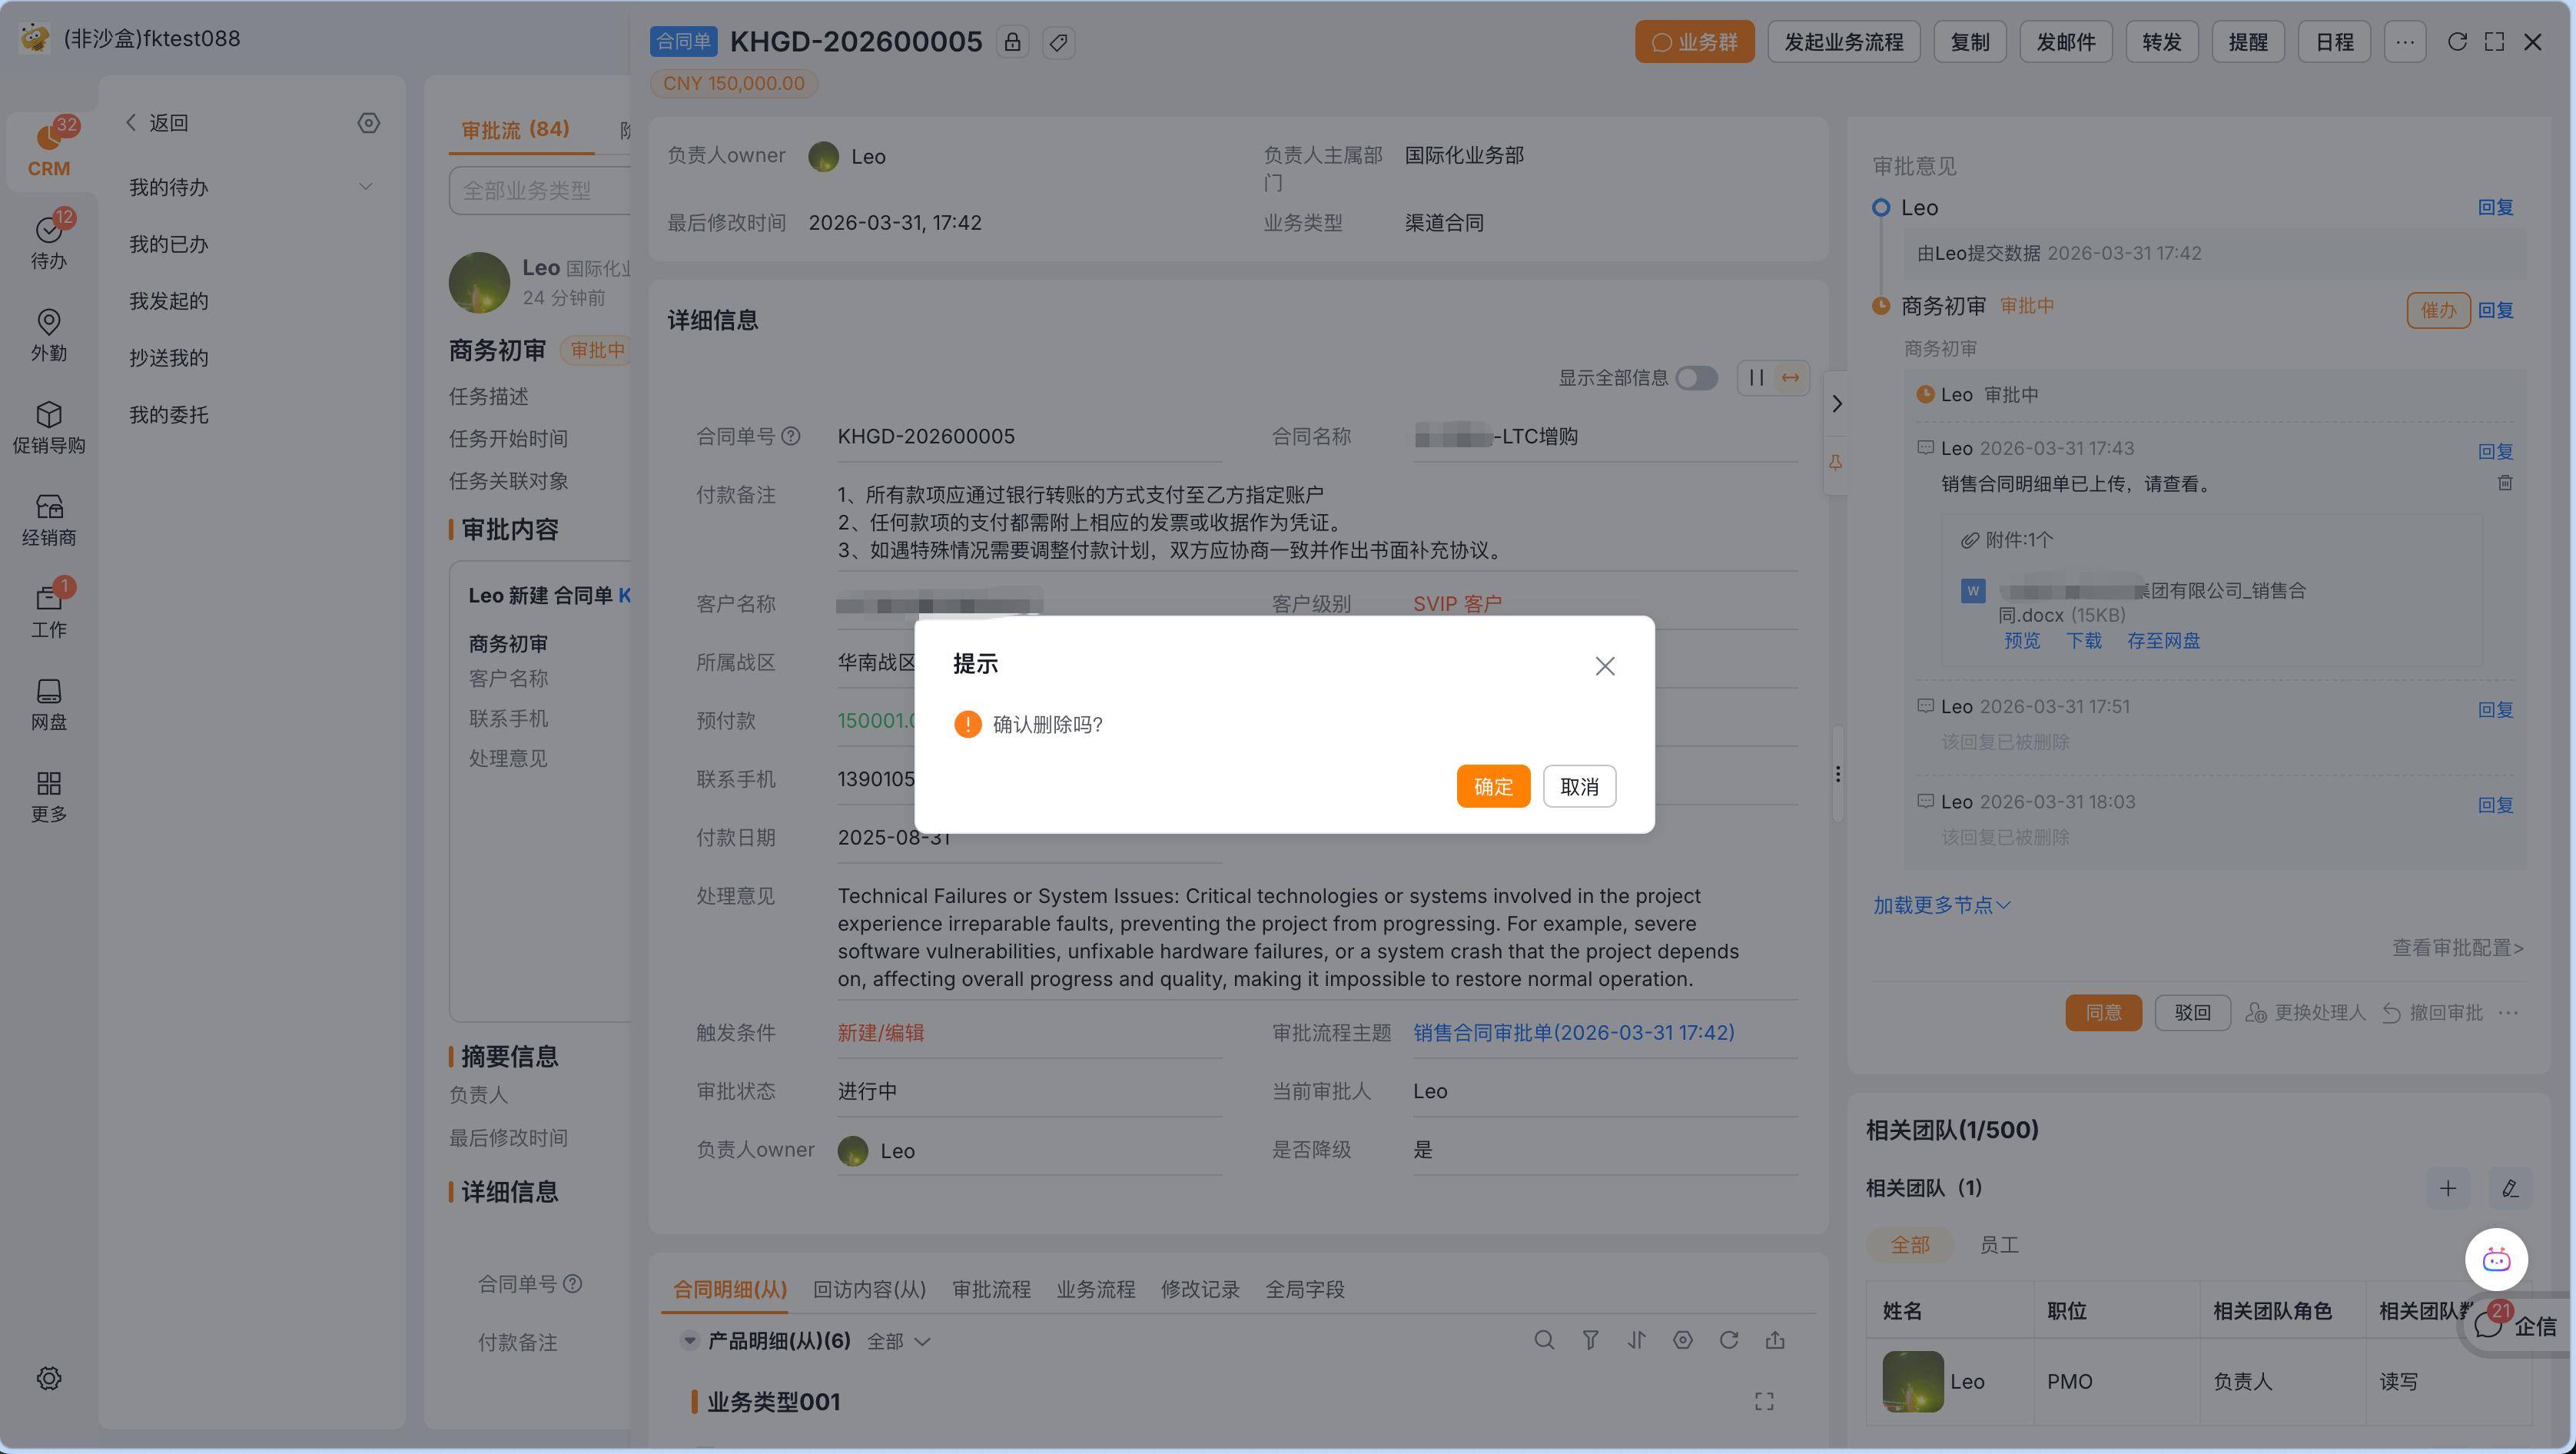2576x1454 pixels.
Task: Click the tag icon next to title
Action: click(1059, 42)
